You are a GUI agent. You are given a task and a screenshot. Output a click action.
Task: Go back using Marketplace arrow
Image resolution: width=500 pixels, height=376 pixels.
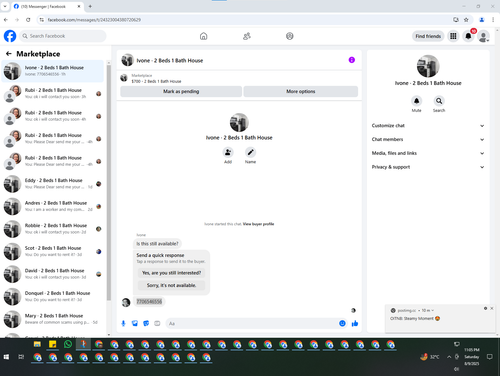pyautogui.click(x=9, y=54)
